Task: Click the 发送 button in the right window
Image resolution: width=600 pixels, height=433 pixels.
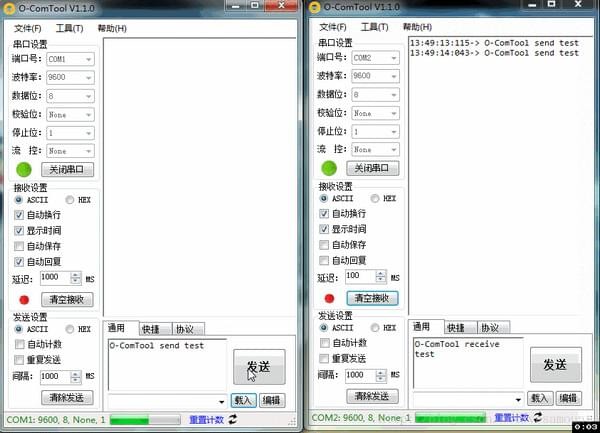Action: pos(556,365)
